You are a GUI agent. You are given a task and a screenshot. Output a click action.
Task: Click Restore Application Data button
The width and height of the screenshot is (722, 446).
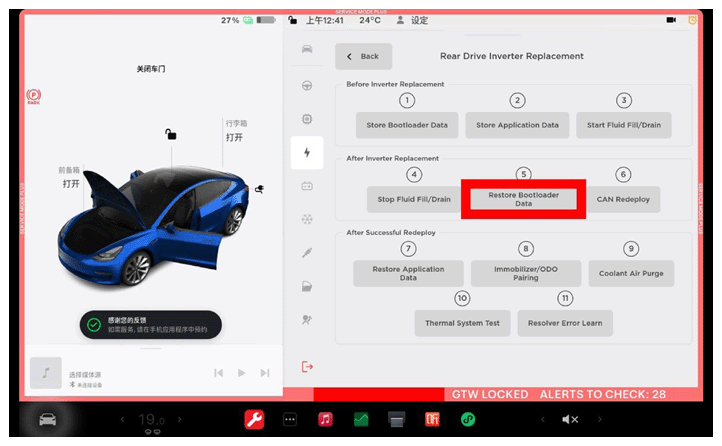click(x=408, y=273)
